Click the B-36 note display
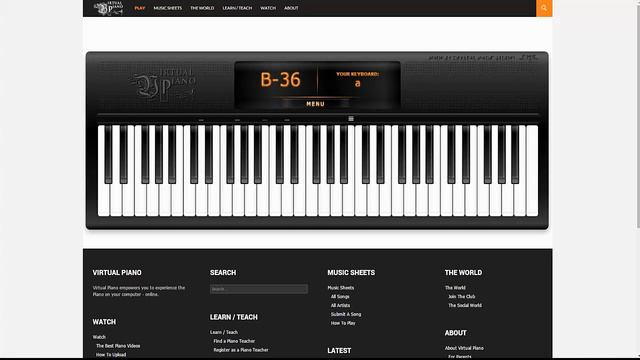This screenshot has width=640, height=360. tap(280, 80)
